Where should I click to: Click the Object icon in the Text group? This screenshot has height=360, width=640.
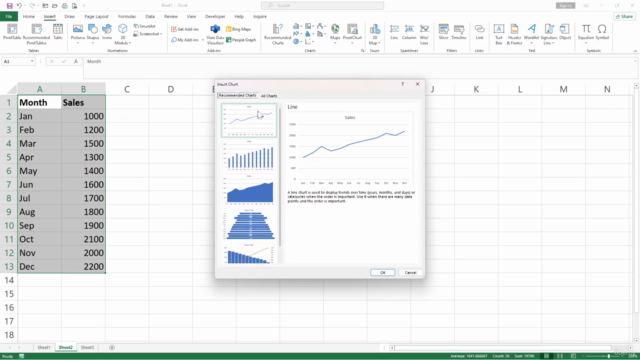tap(565, 32)
